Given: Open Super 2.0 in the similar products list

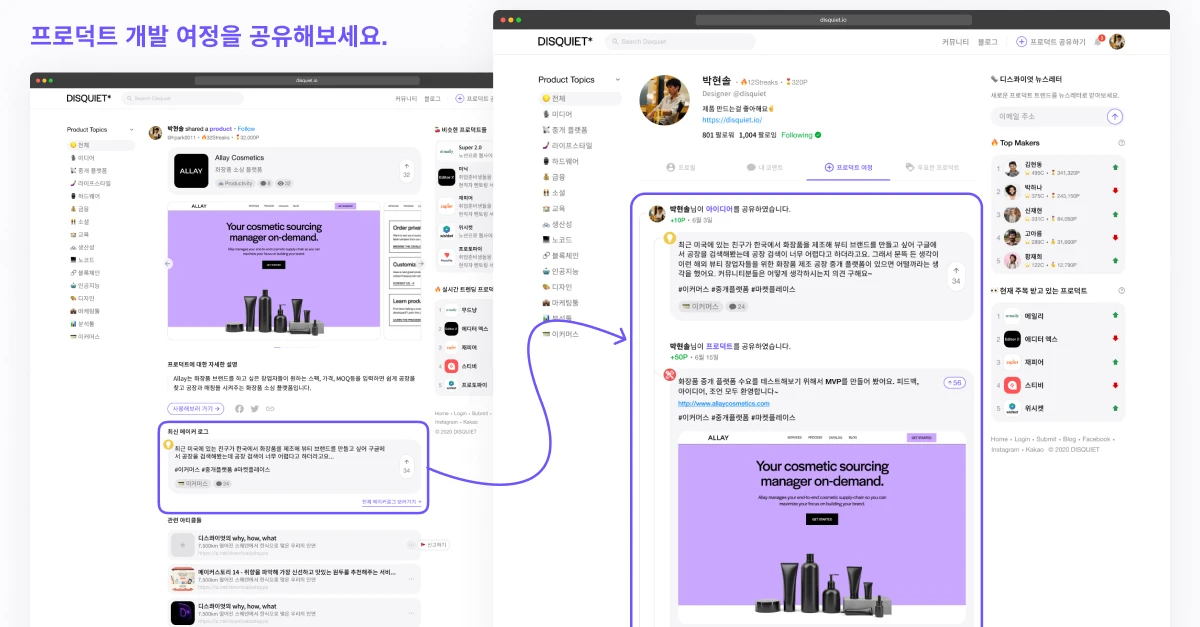Looking at the screenshot, I should click(x=463, y=150).
